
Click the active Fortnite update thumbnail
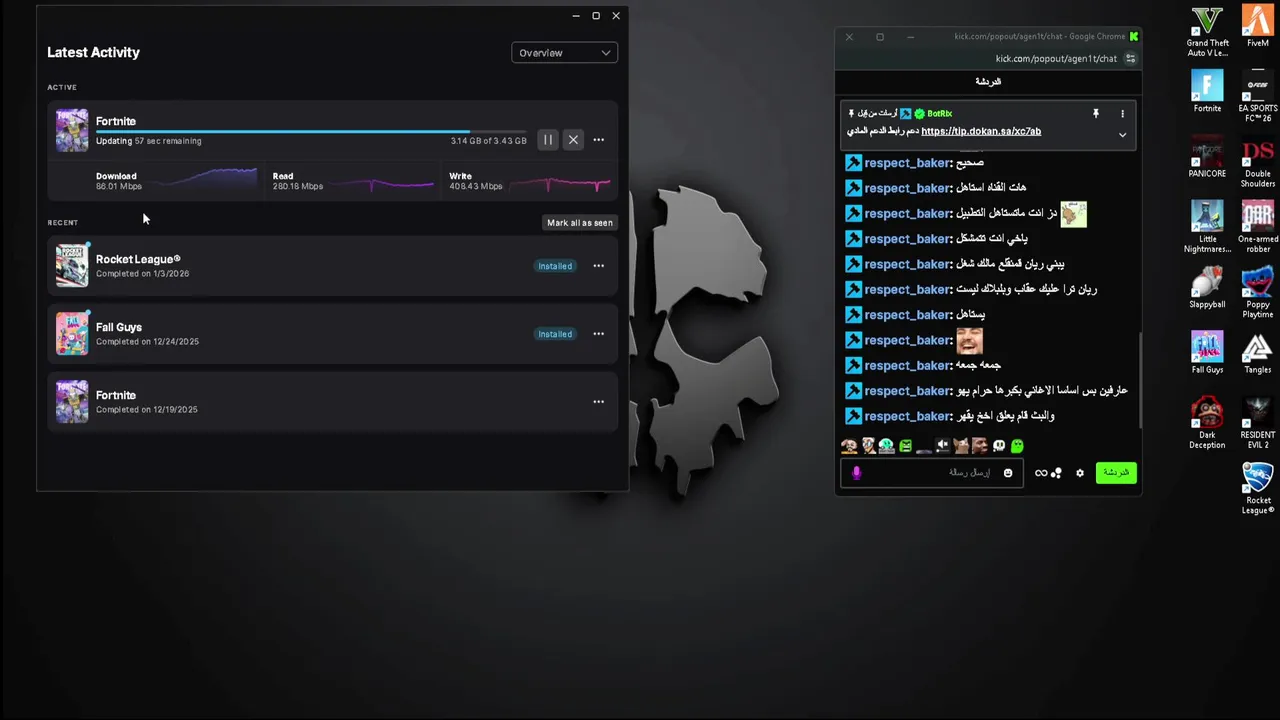[72, 130]
